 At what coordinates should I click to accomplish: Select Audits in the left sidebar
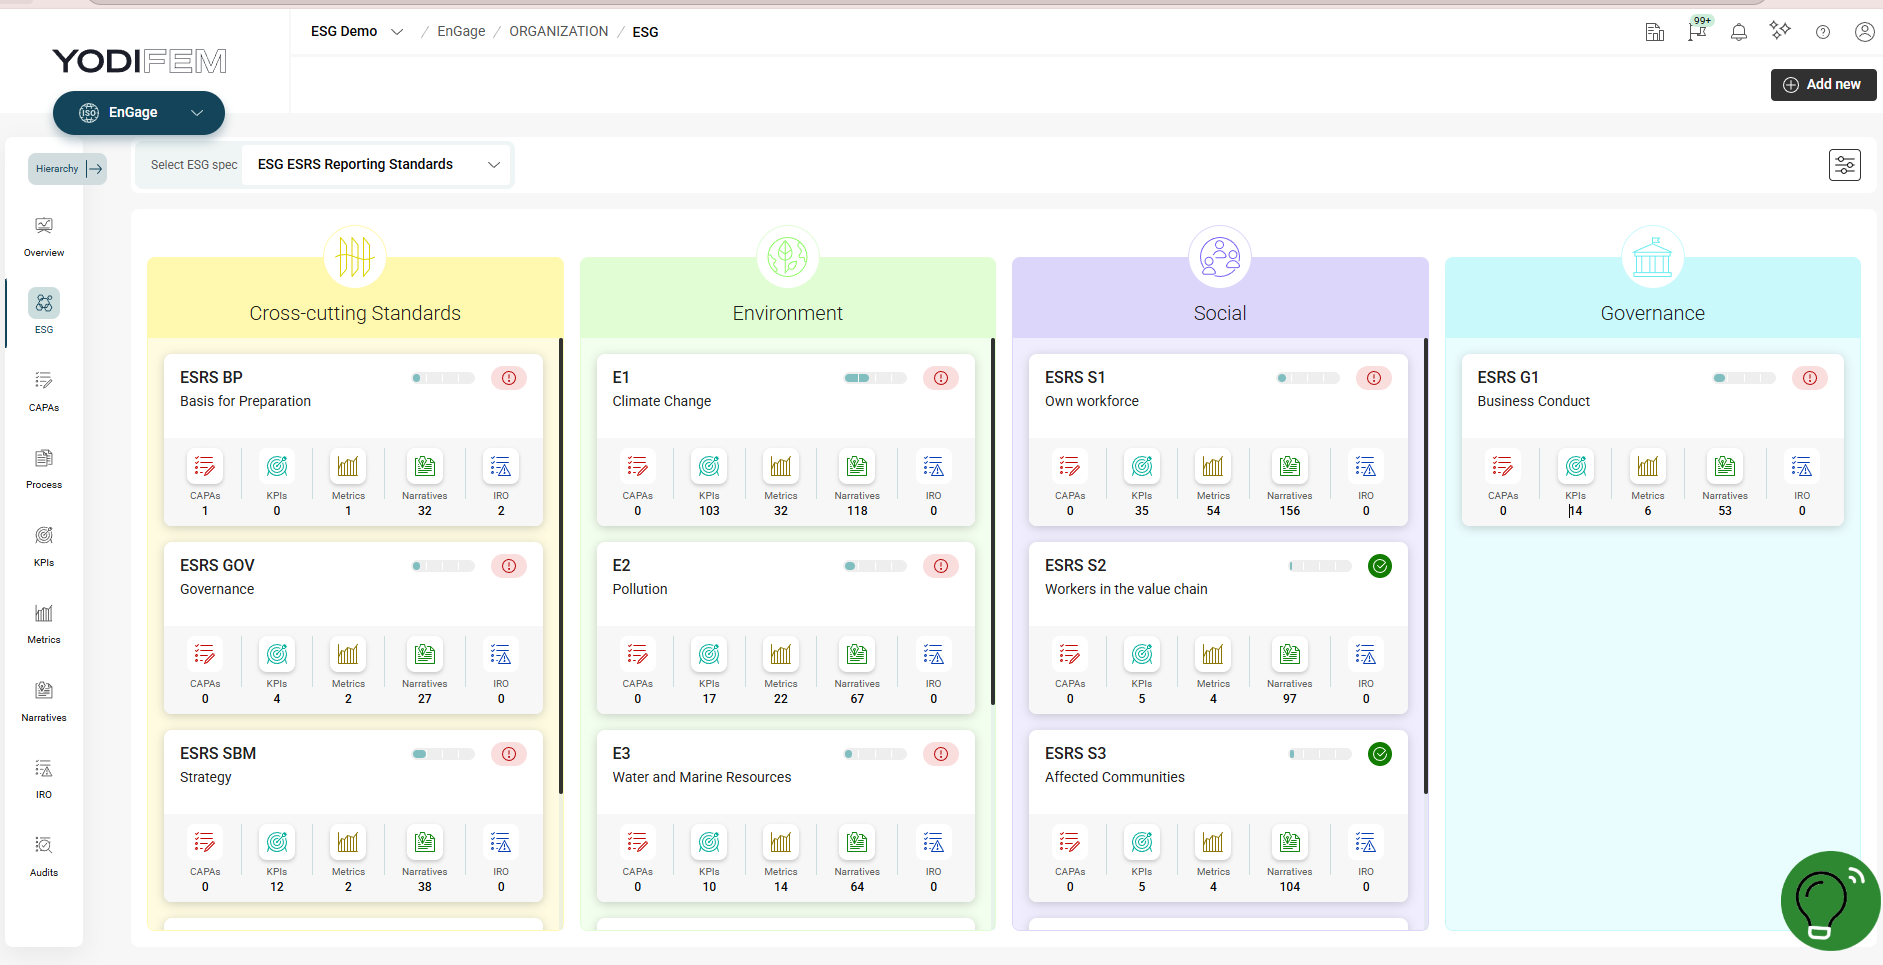click(44, 855)
